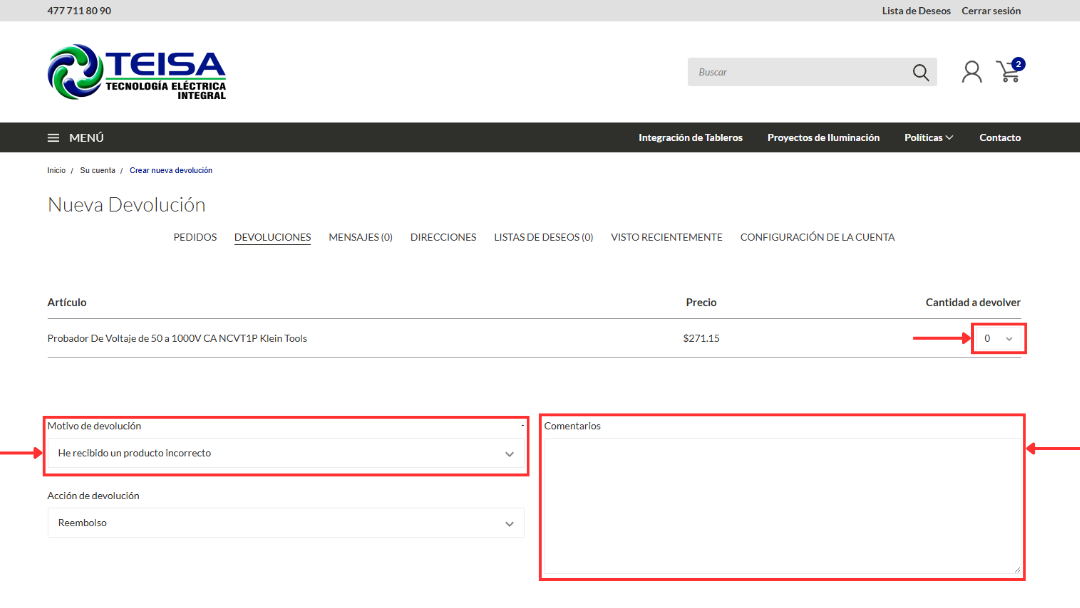Expand the Políticas dropdown menu
This screenshot has width=1080, height=608.
928,138
